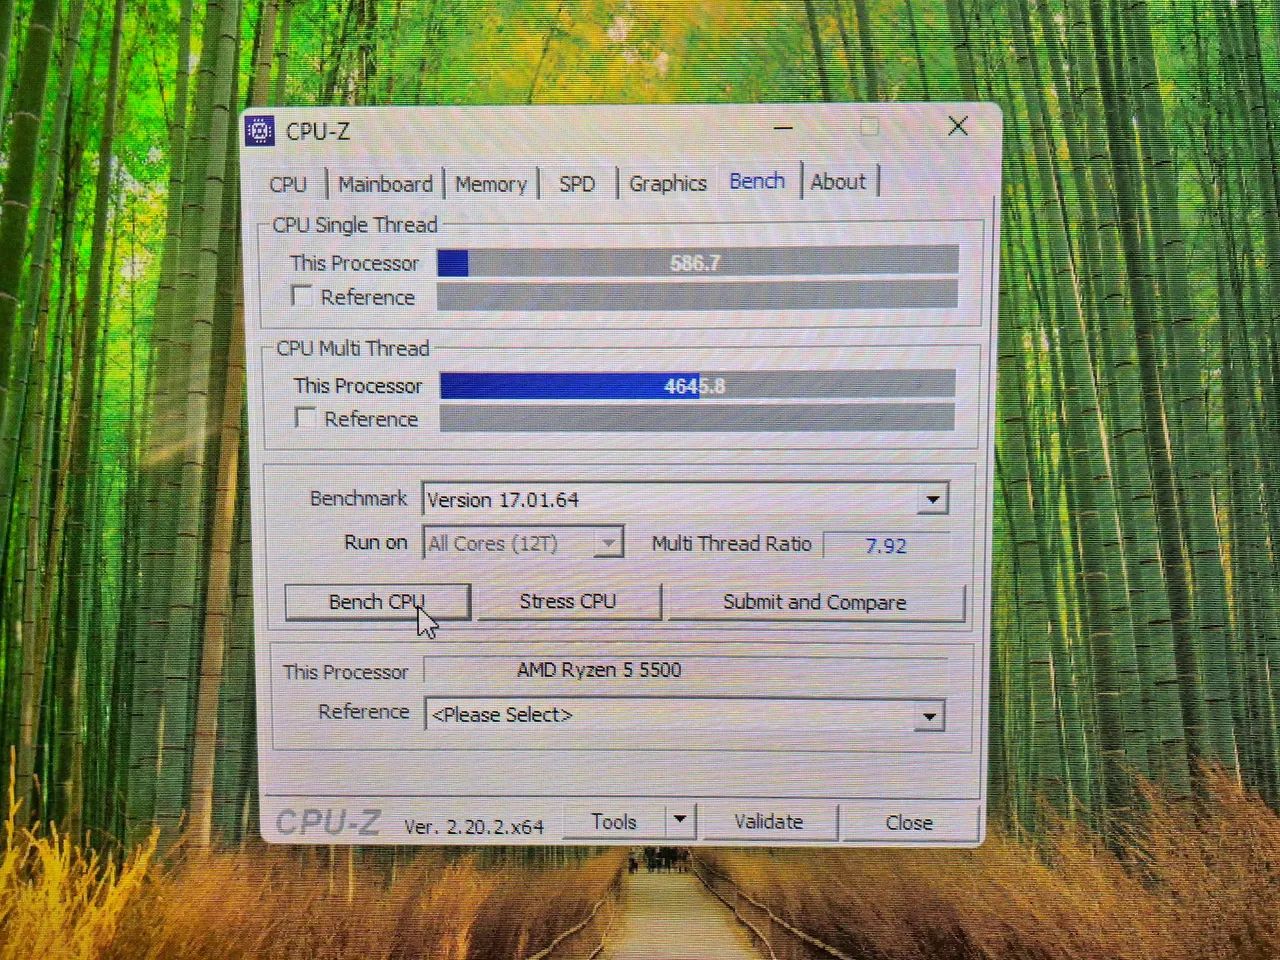Expand the Reference processor dropdown
Image resolution: width=1280 pixels, height=960 pixels.
click(929, 716)
